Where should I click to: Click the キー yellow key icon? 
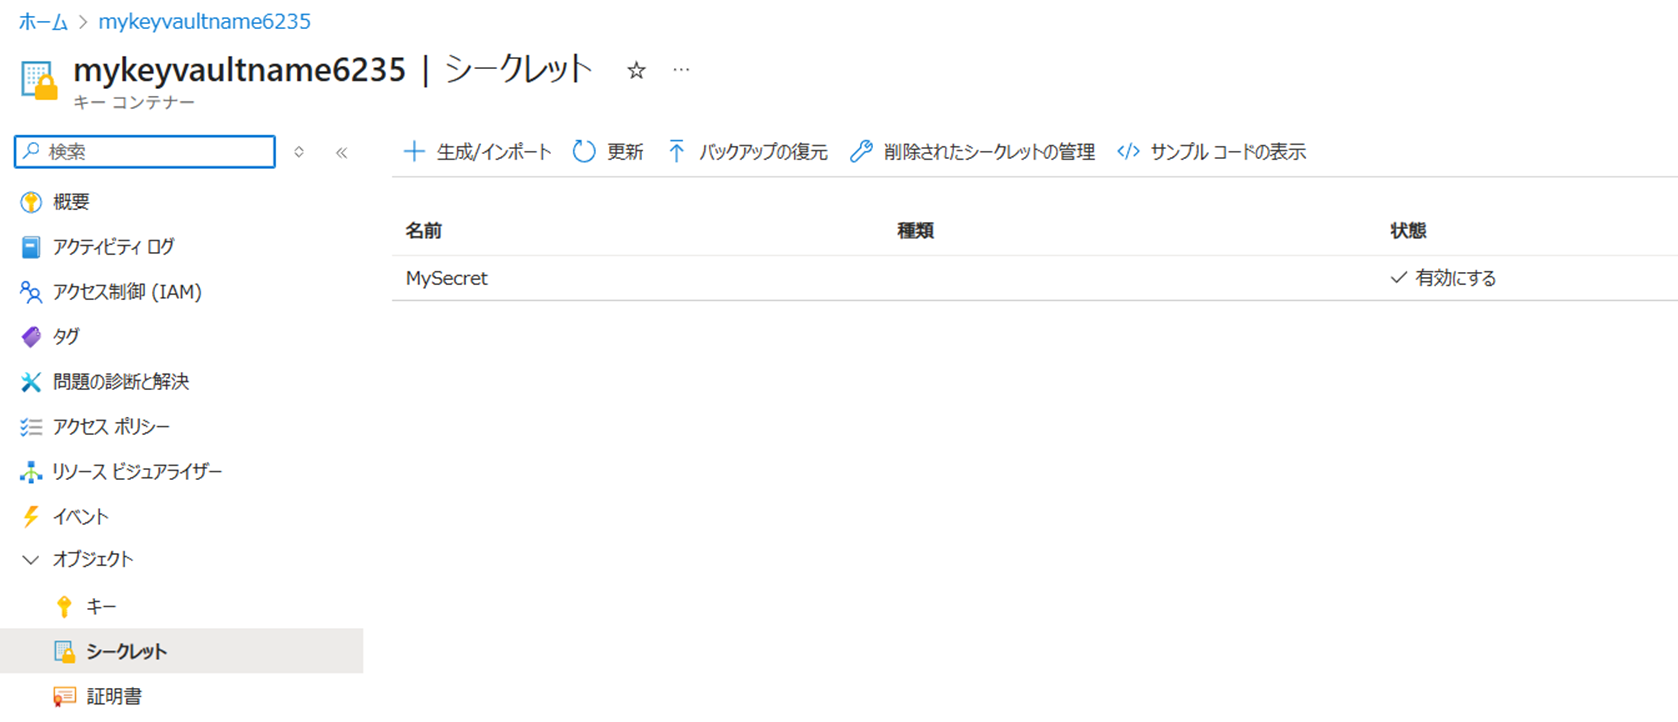(64, 607)
